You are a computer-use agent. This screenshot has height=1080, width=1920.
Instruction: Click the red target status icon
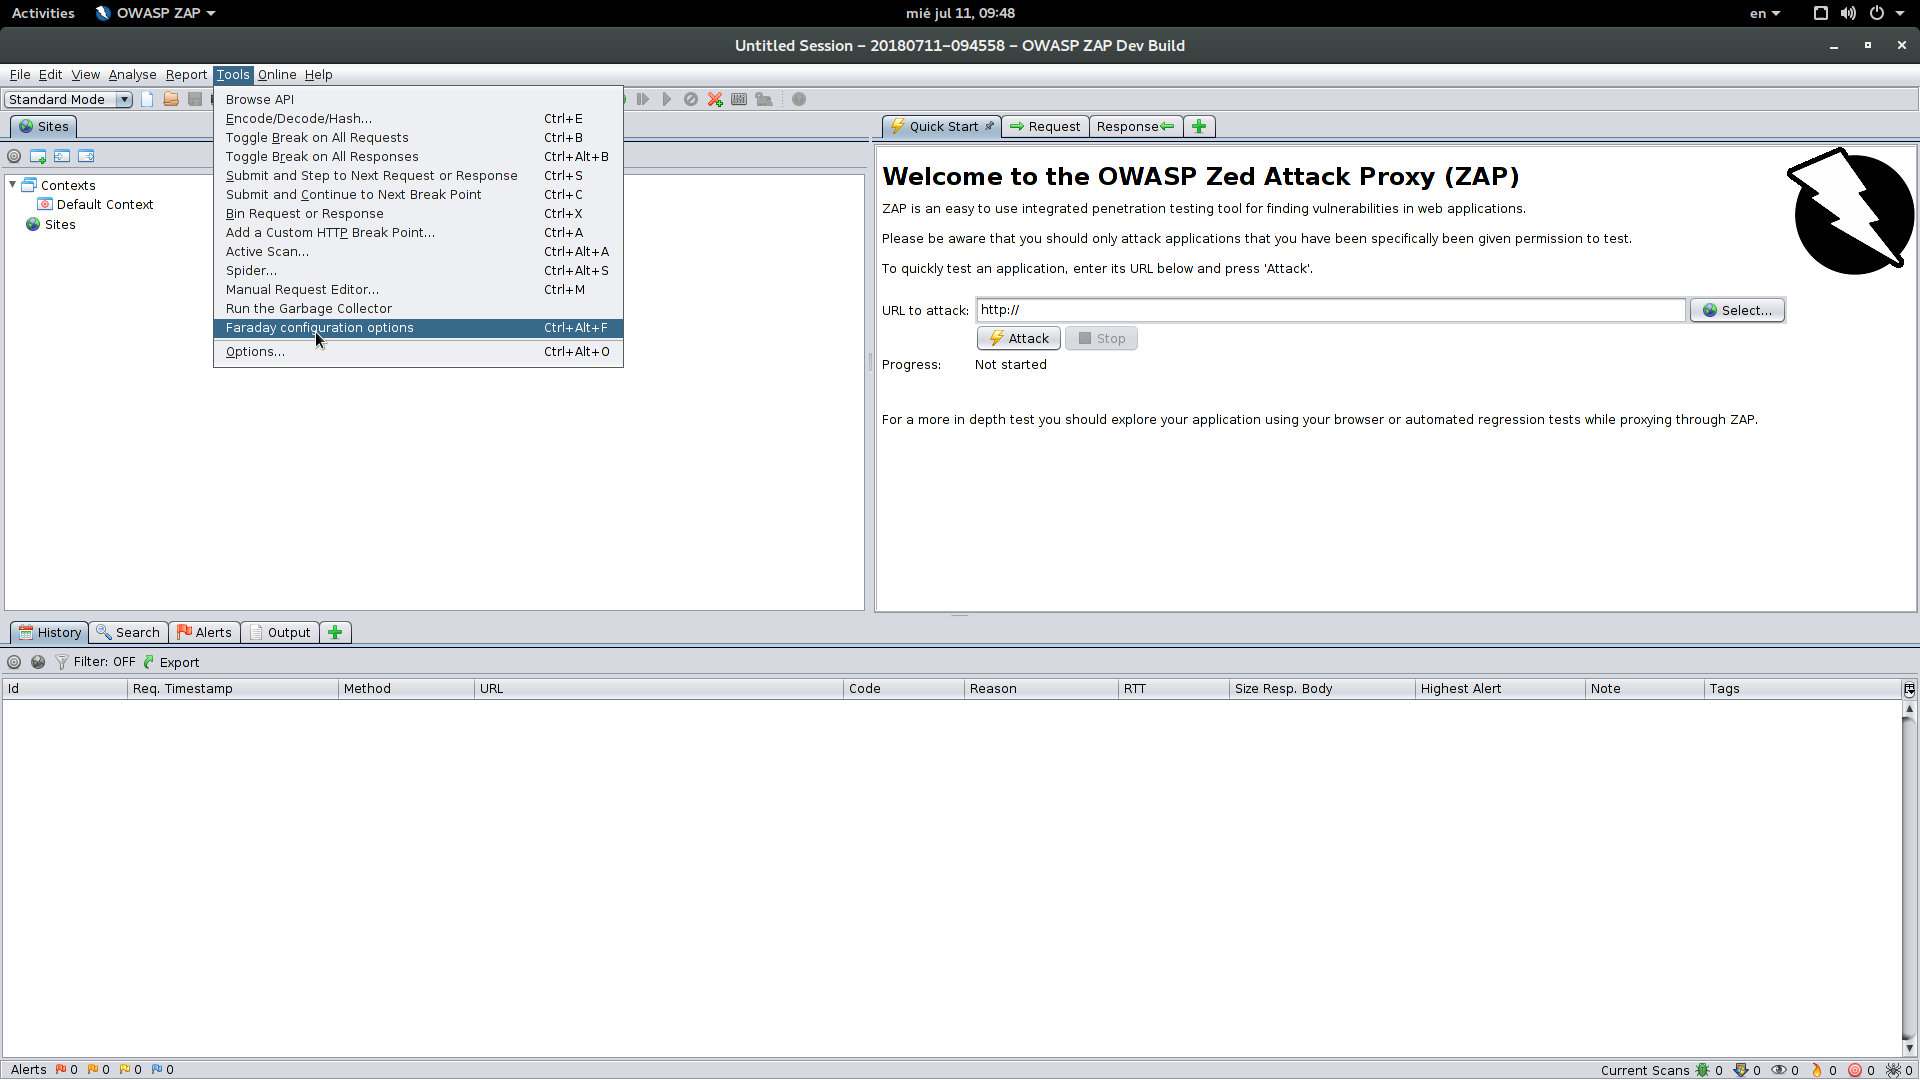pos(1855,1070)
